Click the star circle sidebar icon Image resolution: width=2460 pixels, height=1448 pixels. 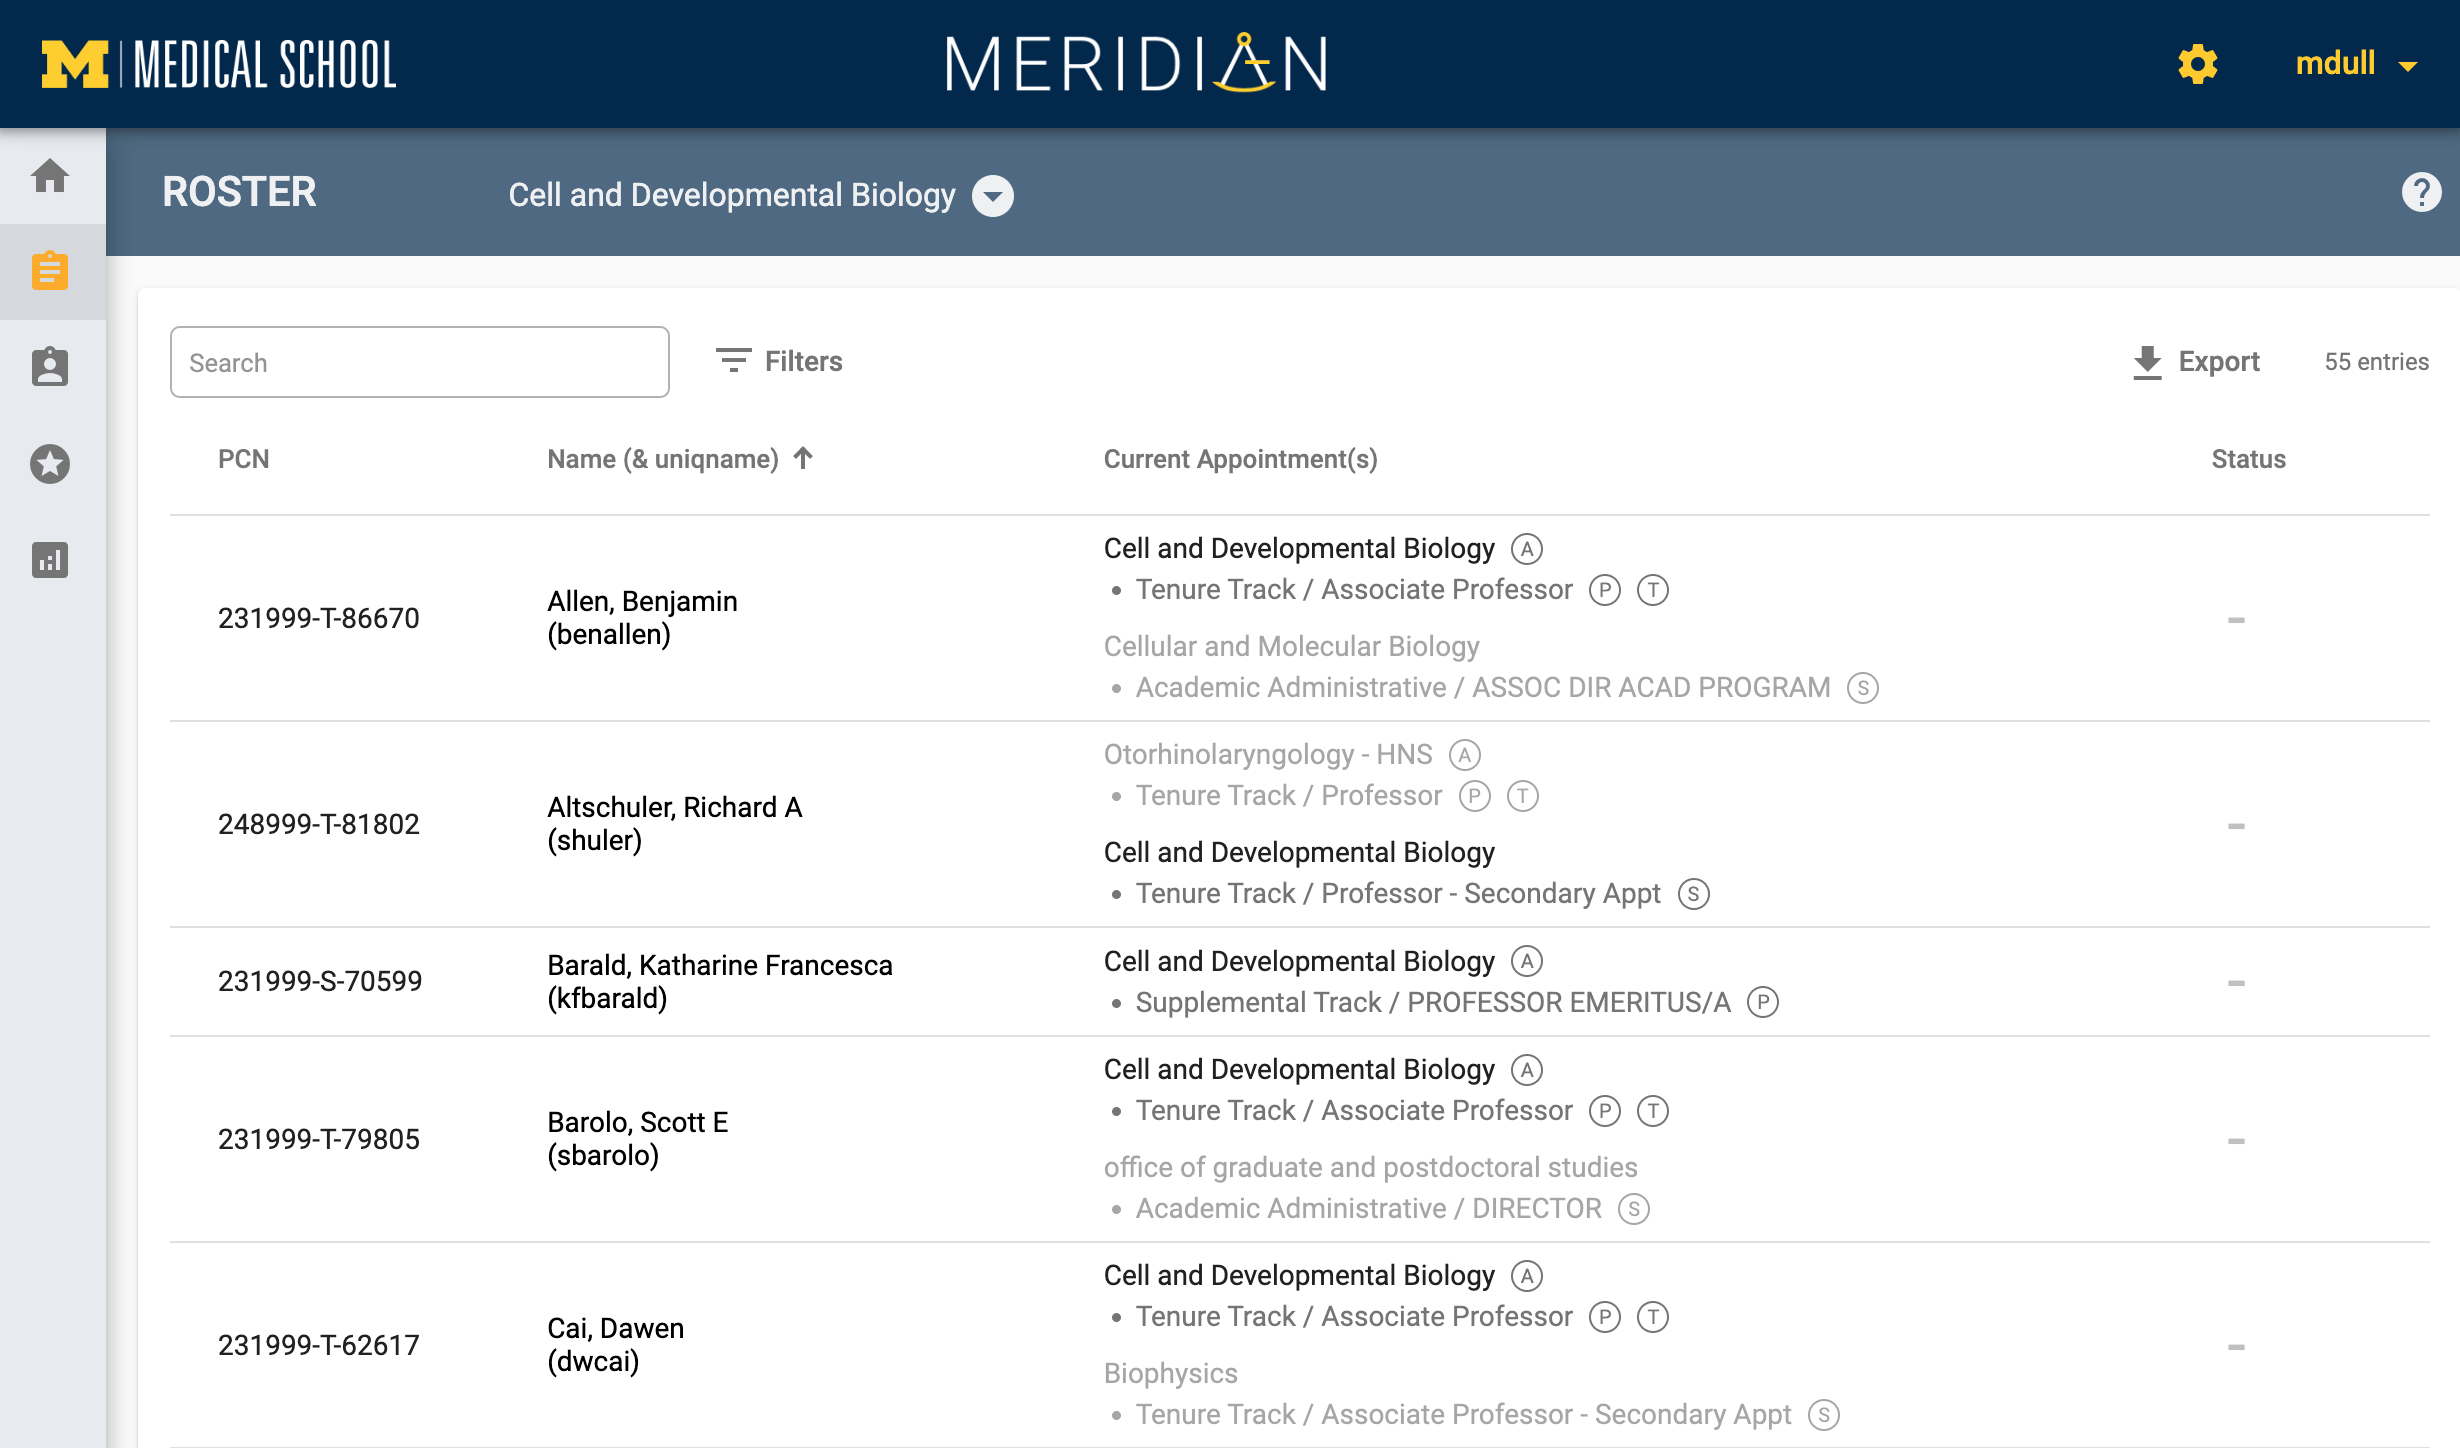tap(50, 464)
